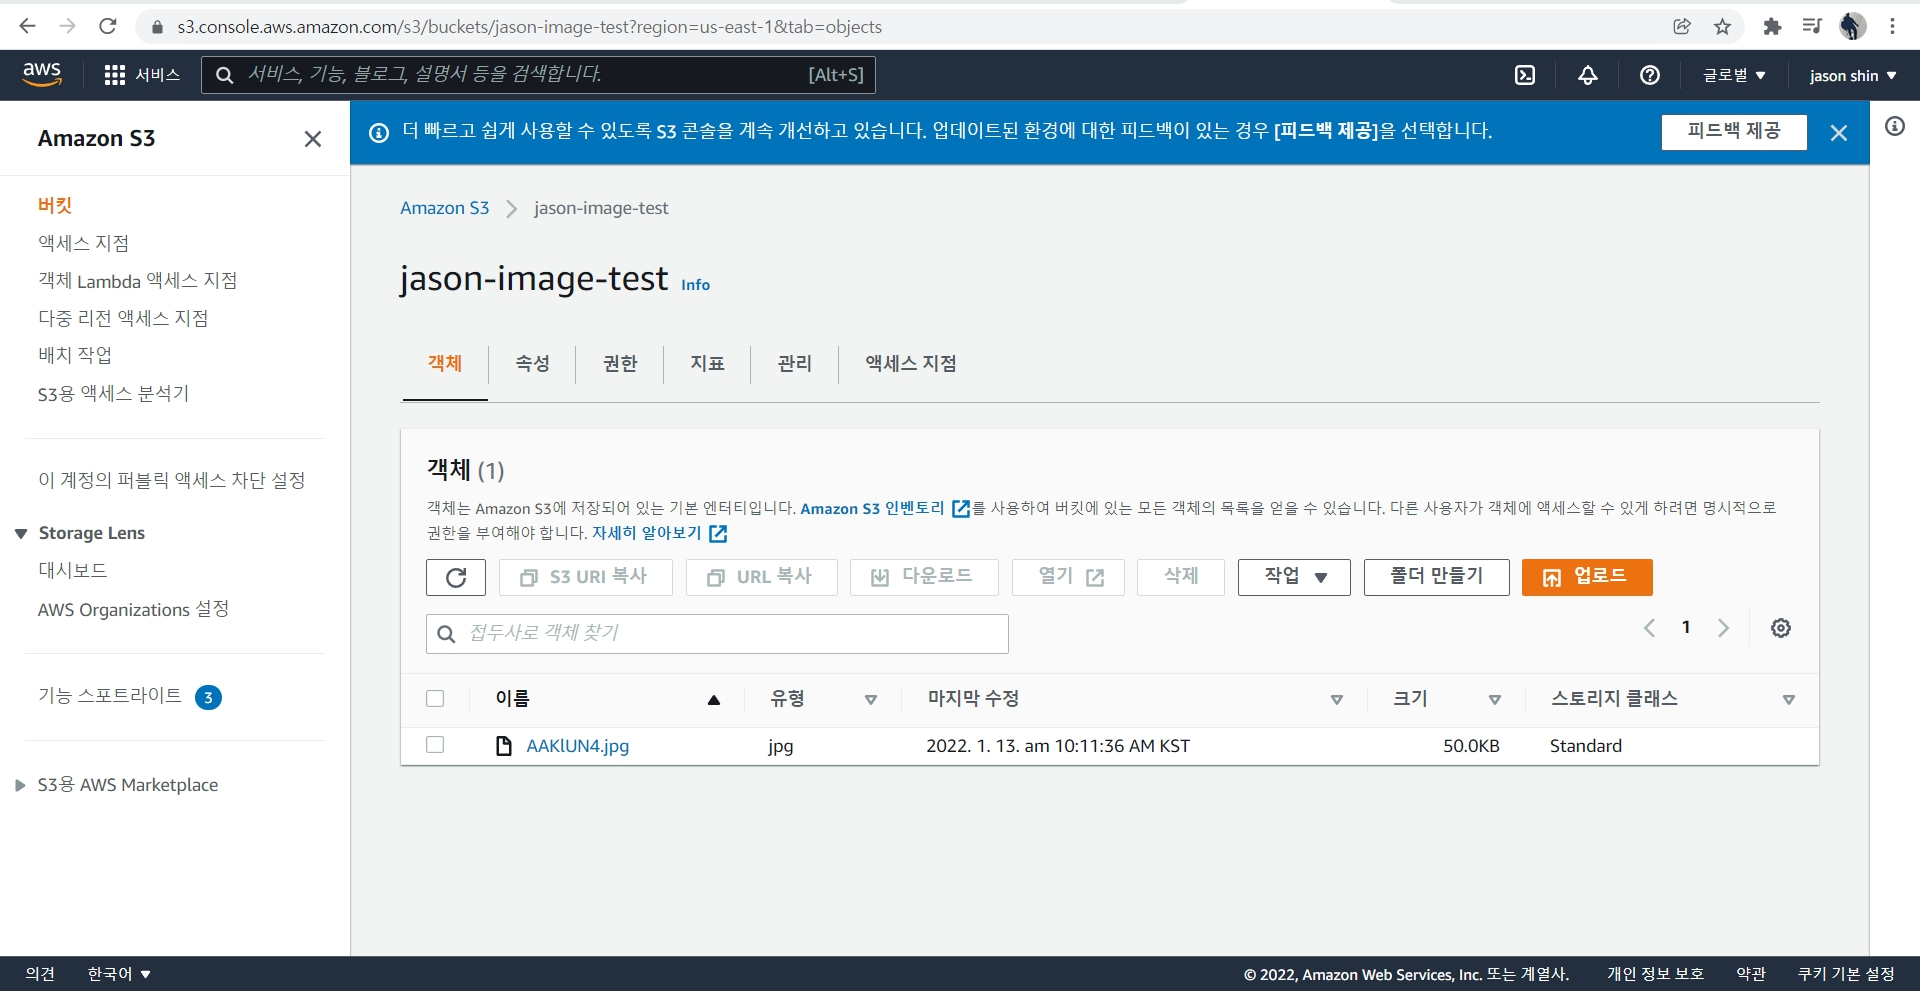This screenshot has height=991, width=1920.
Task: Focus the AWS services search field
Action: click(x=538, y=75)
